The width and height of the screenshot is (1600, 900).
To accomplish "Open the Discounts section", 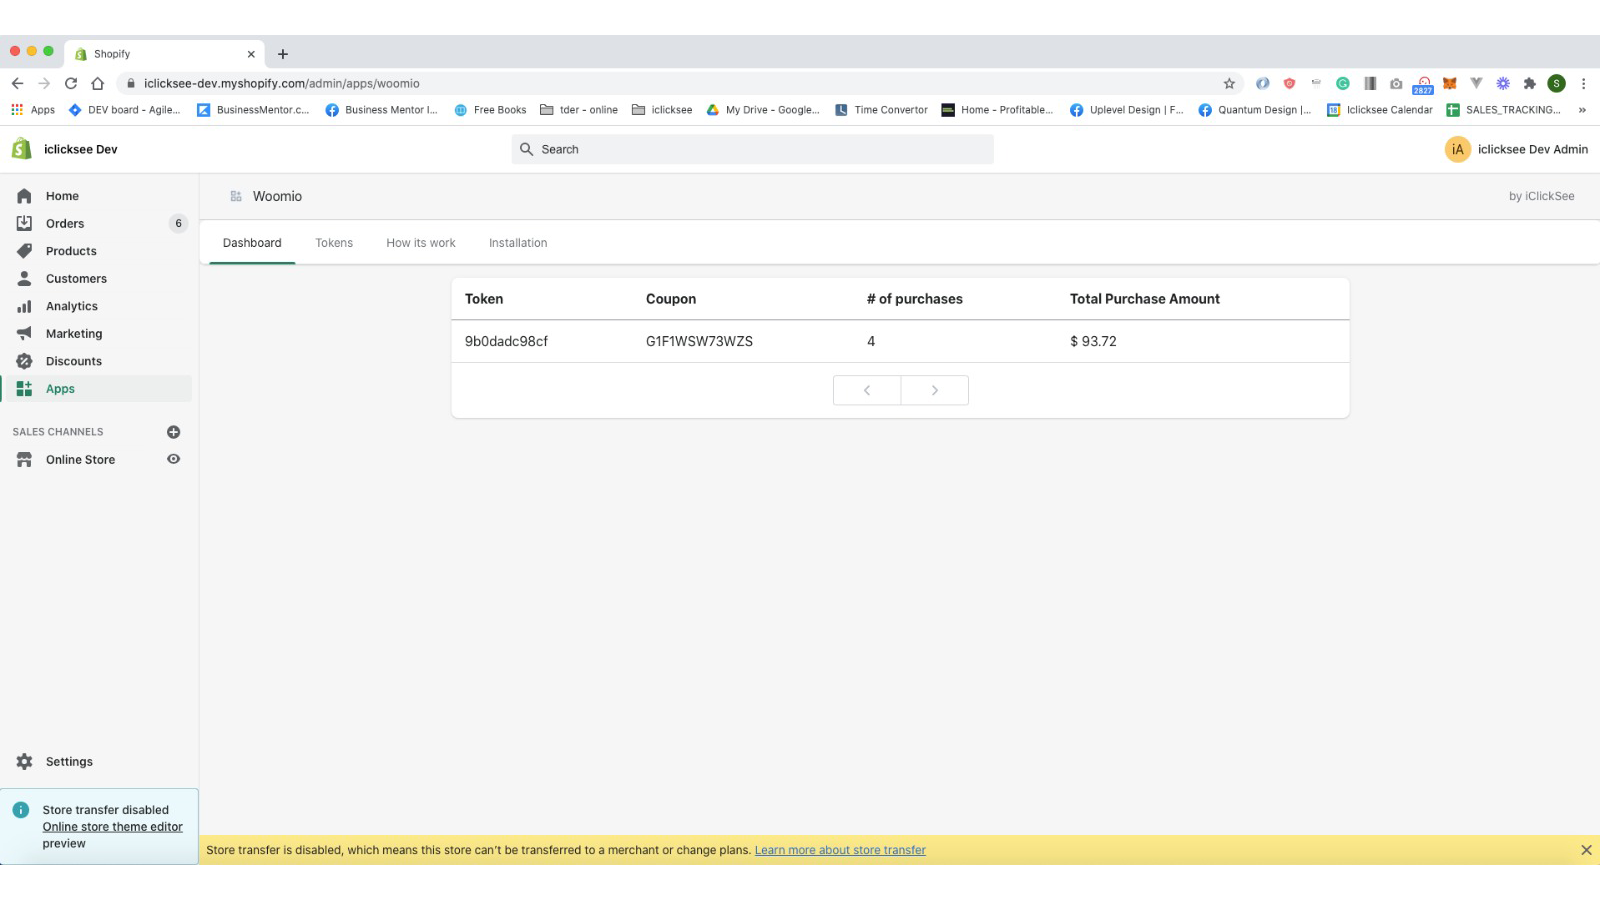I will [x=73, y=361].
